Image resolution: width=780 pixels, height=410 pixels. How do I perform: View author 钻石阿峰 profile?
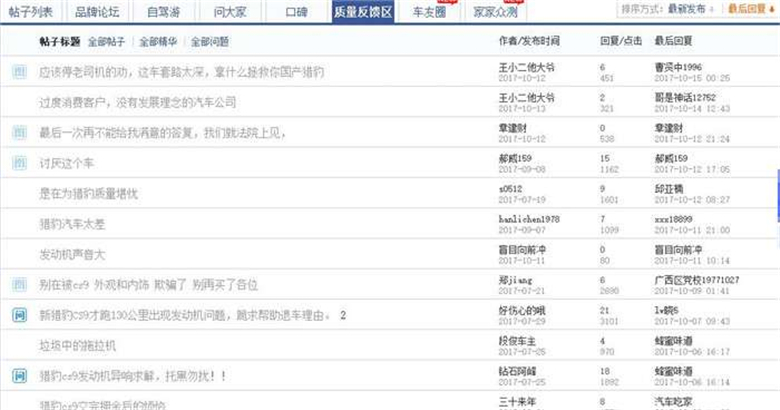tap(517, 371)
